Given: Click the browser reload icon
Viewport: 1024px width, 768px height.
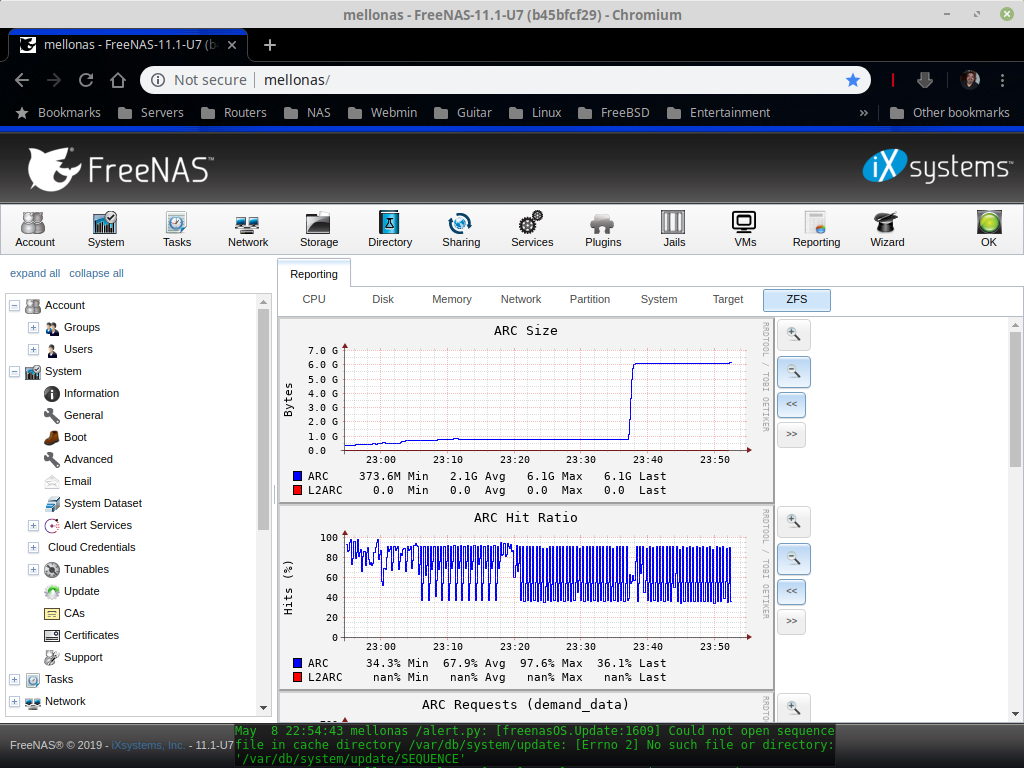Looking at the screenshot, I should point(86,80).
